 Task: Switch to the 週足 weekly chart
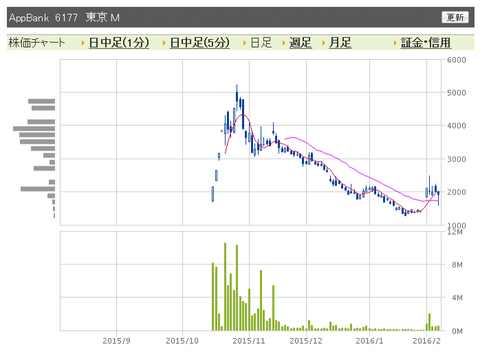coord(300,43)
